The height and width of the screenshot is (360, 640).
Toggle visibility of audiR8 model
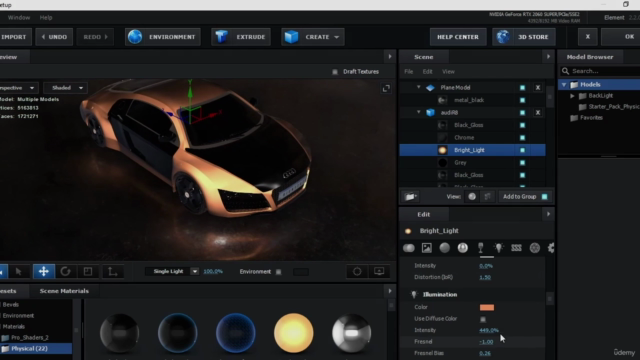522,113
